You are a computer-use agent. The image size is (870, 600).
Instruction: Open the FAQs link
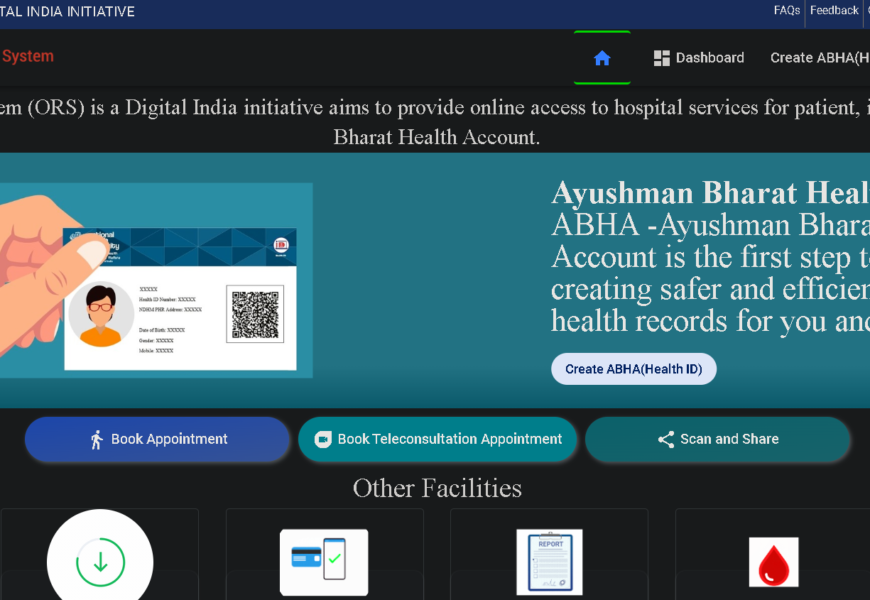[787, 11]
